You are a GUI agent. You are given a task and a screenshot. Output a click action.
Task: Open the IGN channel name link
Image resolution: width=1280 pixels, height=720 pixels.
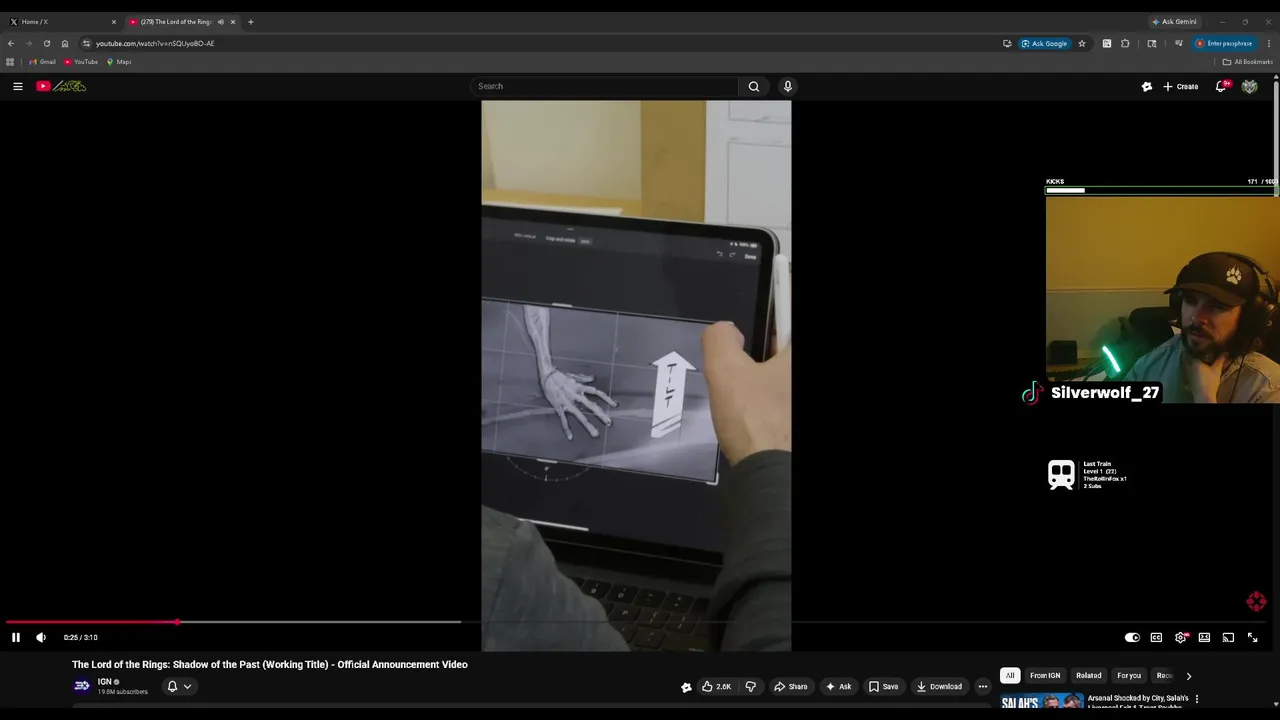[x=104, y=682]
